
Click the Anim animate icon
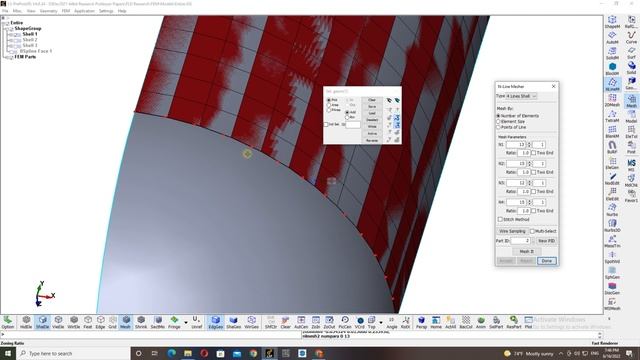tap(481, 322)
